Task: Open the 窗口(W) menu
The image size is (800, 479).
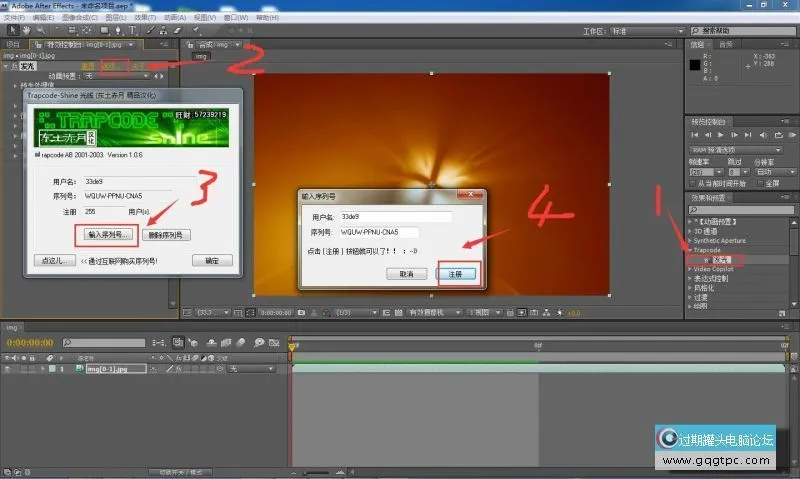Action: coord(235,18)
